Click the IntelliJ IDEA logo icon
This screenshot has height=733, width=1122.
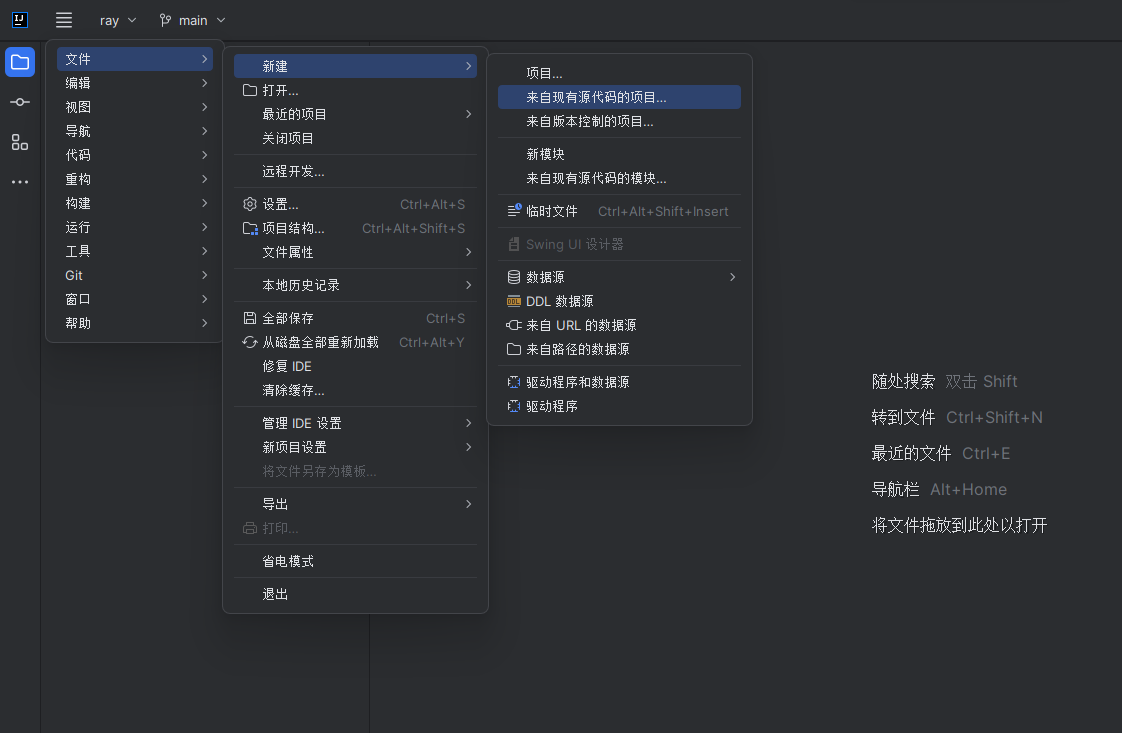click(x=20, y=20)
